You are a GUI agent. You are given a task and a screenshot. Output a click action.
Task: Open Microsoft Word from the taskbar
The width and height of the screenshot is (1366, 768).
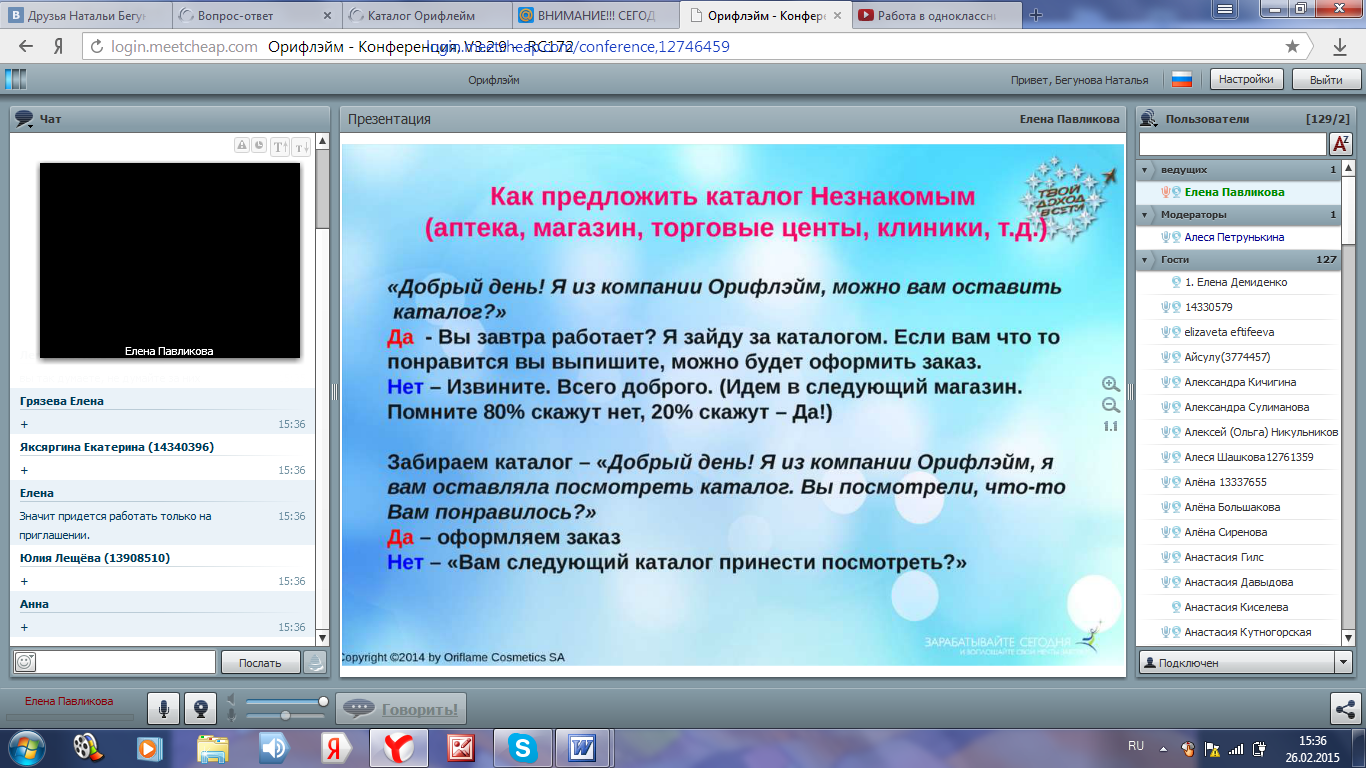[x=582, y=746]
